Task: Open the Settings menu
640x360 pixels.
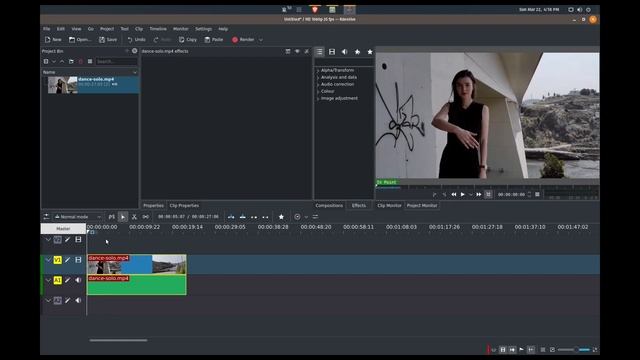Action: 203,29
